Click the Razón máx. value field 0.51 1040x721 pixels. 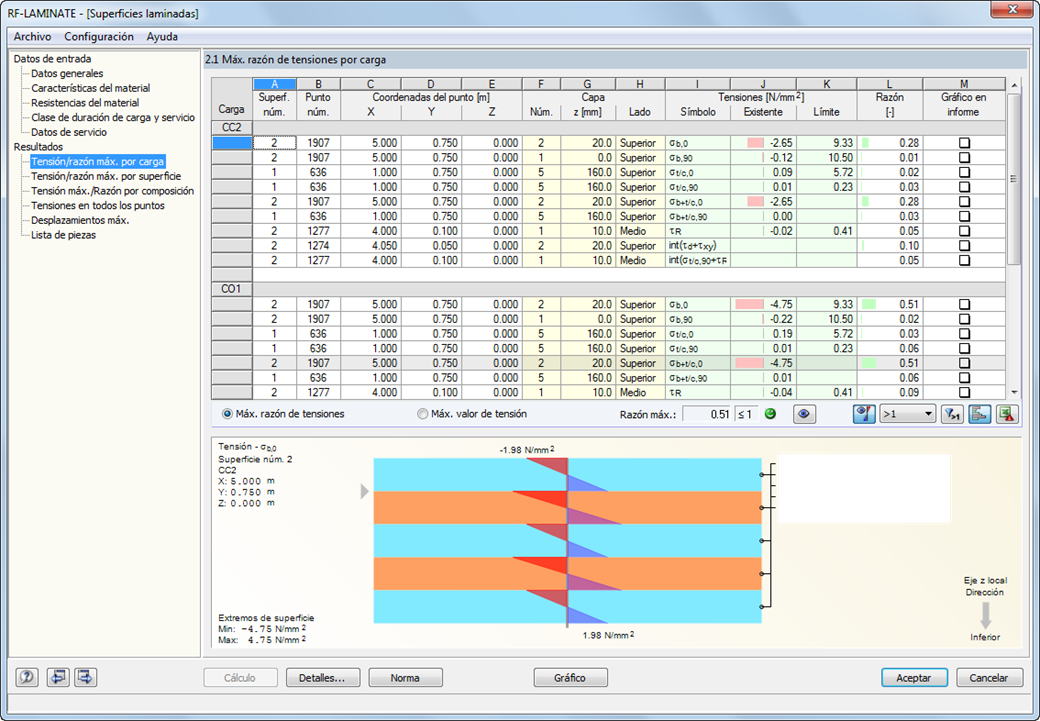(708, 414)
